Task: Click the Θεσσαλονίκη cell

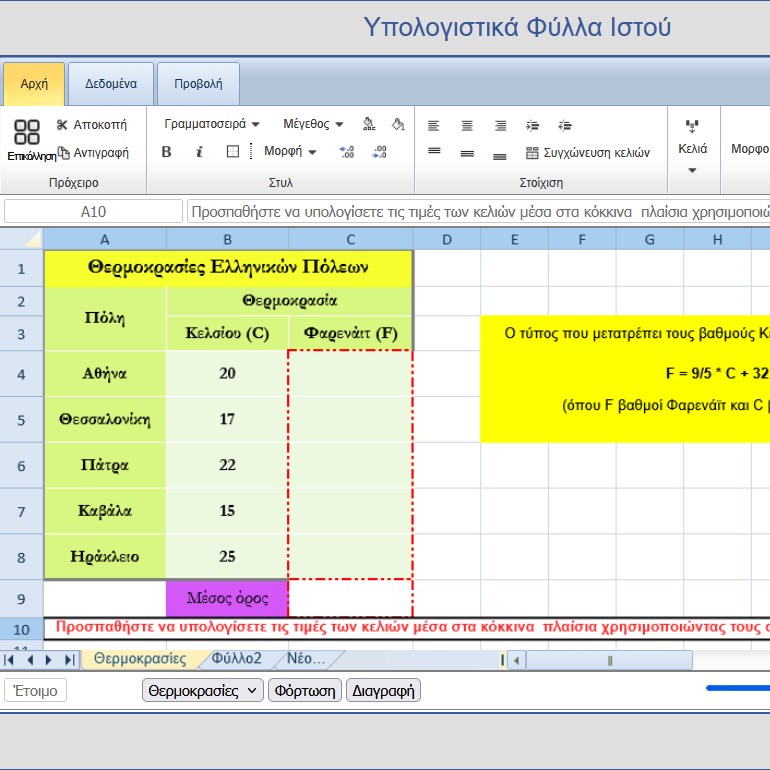Action: 105,419
